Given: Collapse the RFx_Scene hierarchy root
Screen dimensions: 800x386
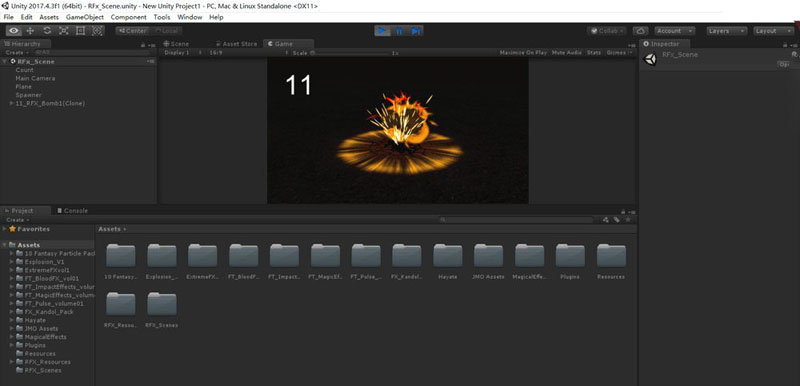Looking at the screenshot, I should (x=5, y=61).
